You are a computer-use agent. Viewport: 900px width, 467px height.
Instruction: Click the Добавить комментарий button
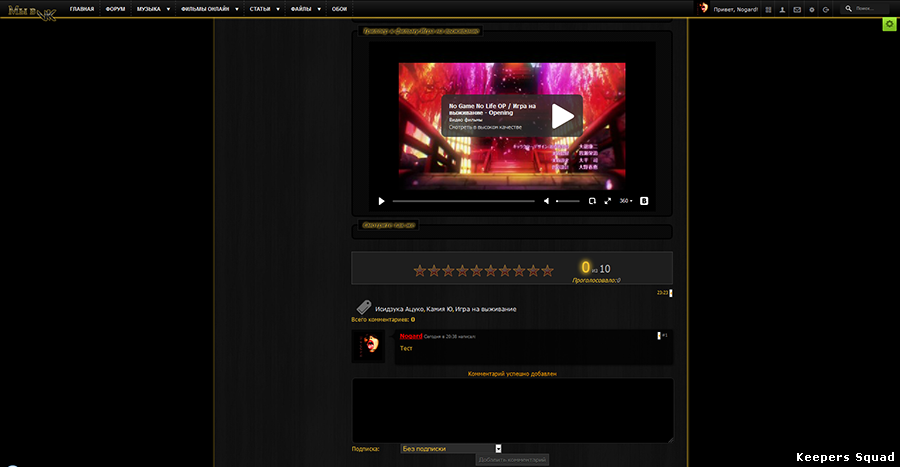click(513, 460)
